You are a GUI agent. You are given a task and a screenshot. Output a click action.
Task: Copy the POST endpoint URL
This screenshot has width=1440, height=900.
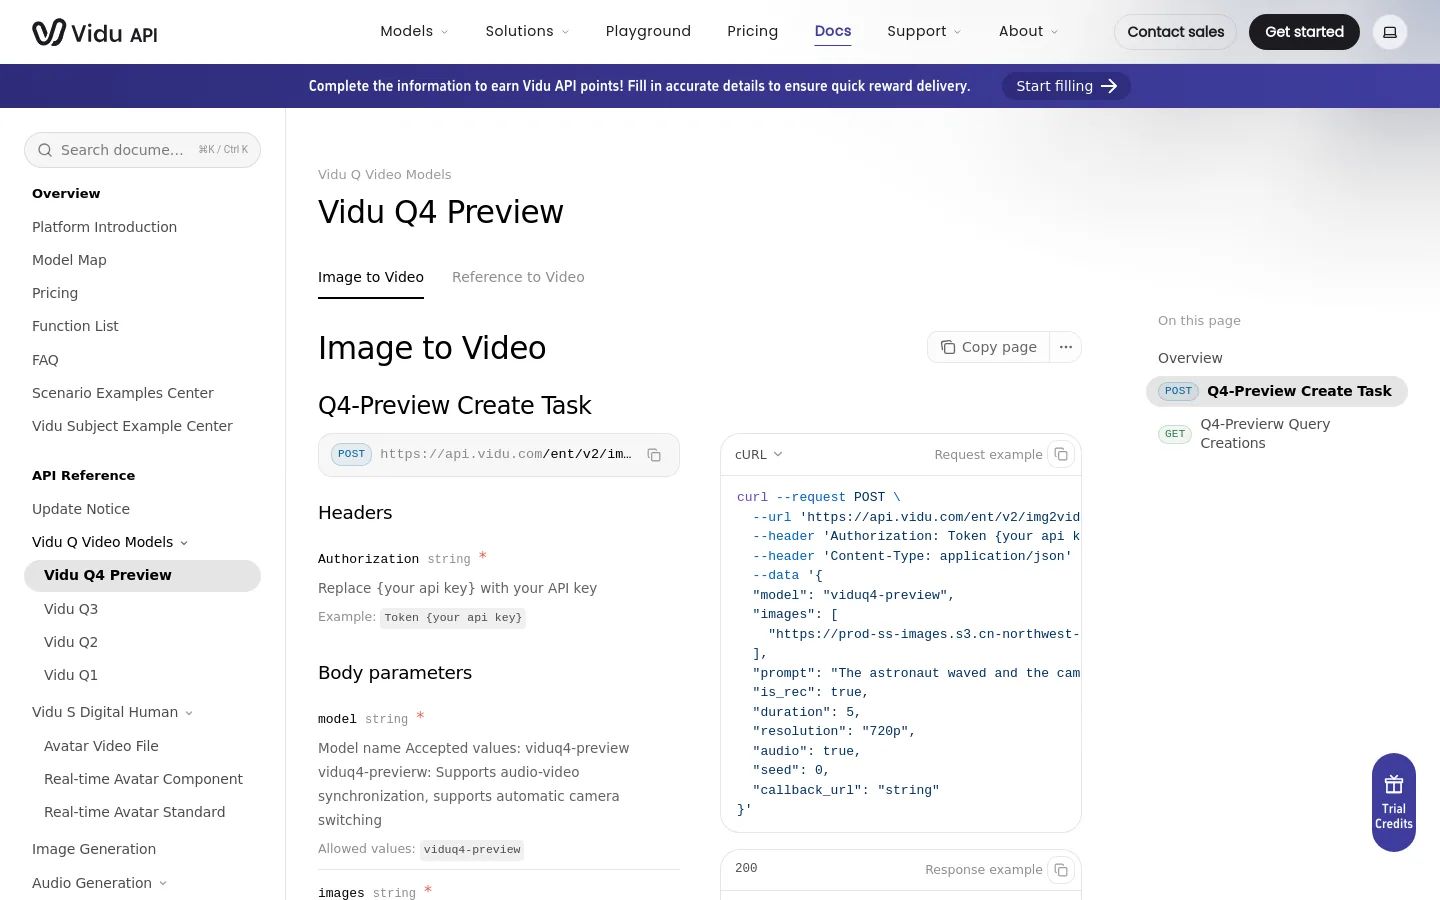654,455
